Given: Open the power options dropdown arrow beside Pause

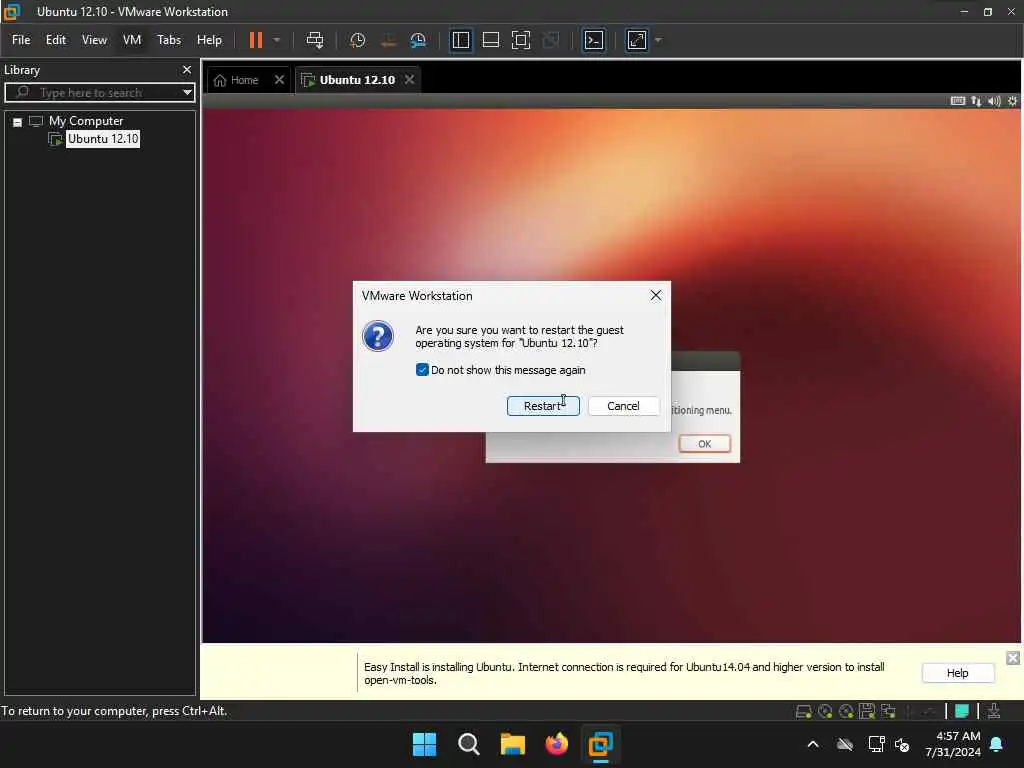Looking at the screenshot, I should [277, 40].
